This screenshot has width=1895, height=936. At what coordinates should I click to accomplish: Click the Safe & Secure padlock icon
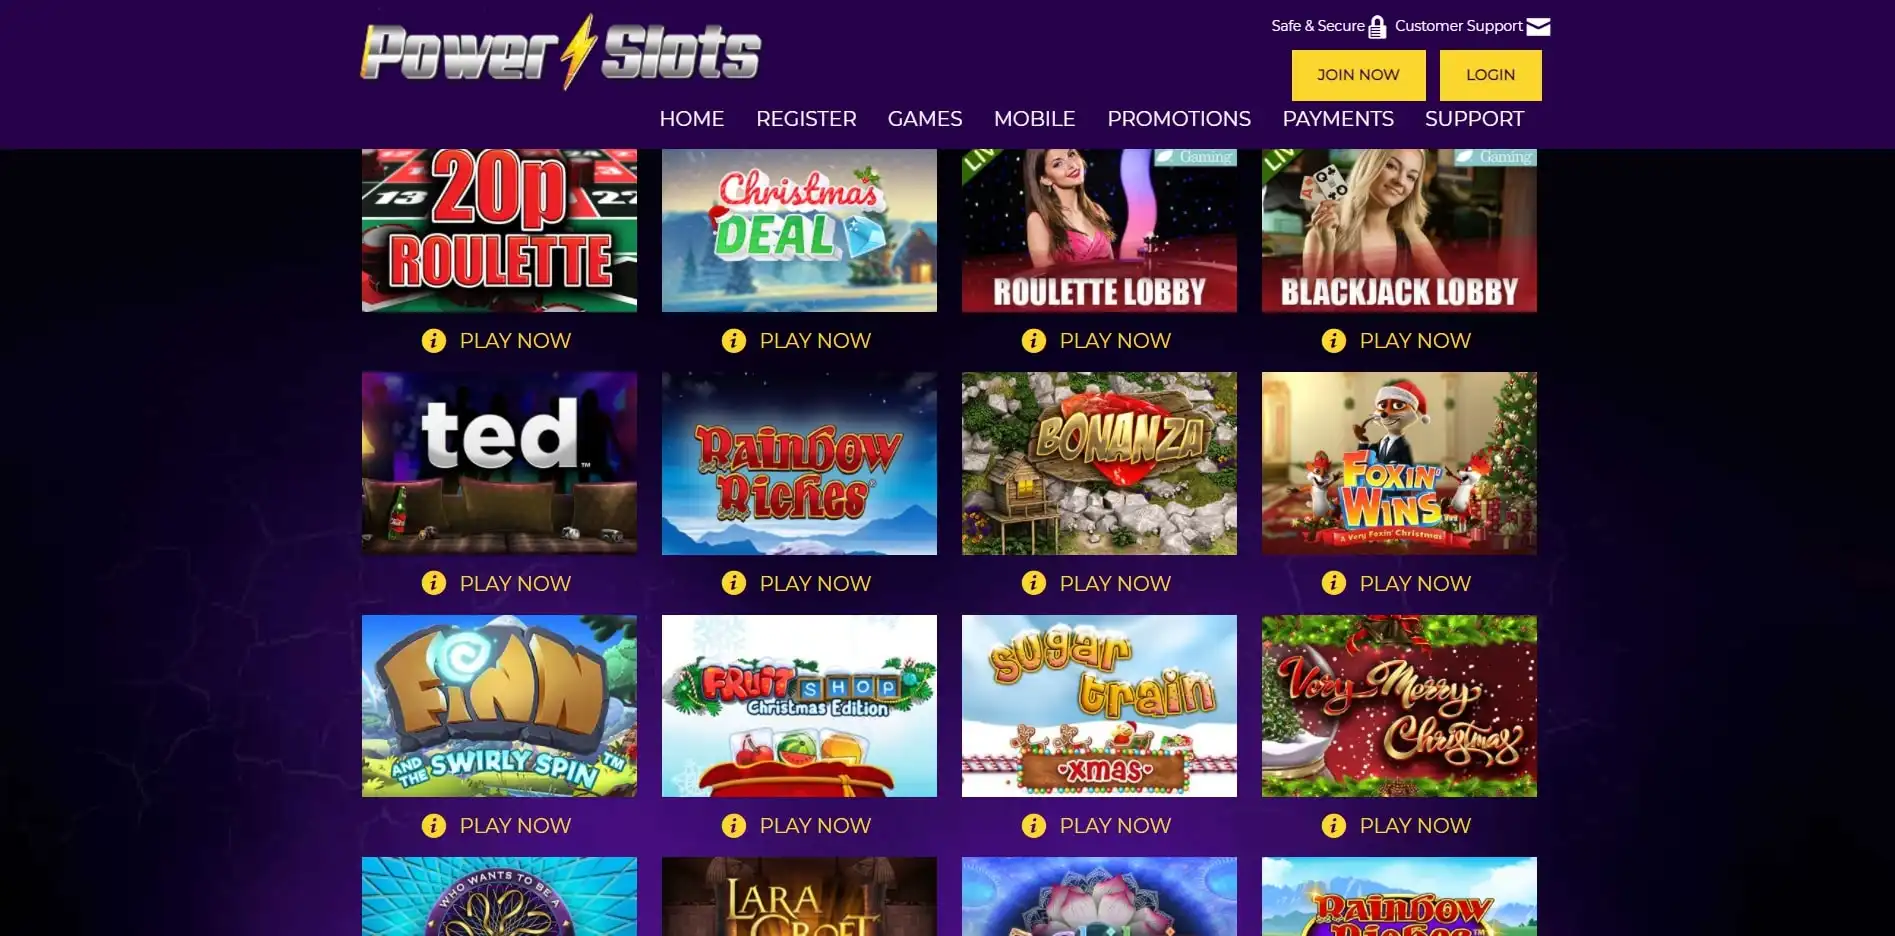(1377, 27)
